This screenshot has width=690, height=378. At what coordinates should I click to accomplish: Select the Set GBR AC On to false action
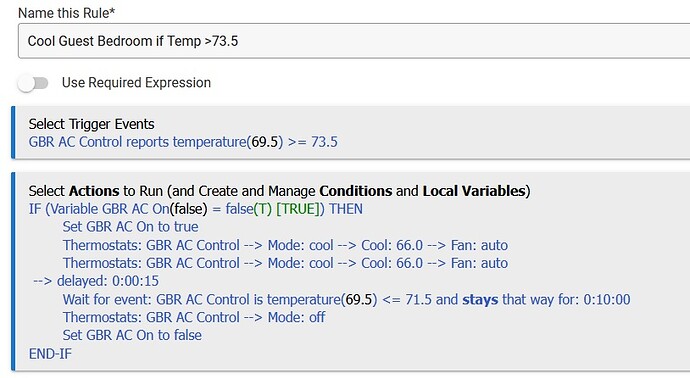click(132, 335)
